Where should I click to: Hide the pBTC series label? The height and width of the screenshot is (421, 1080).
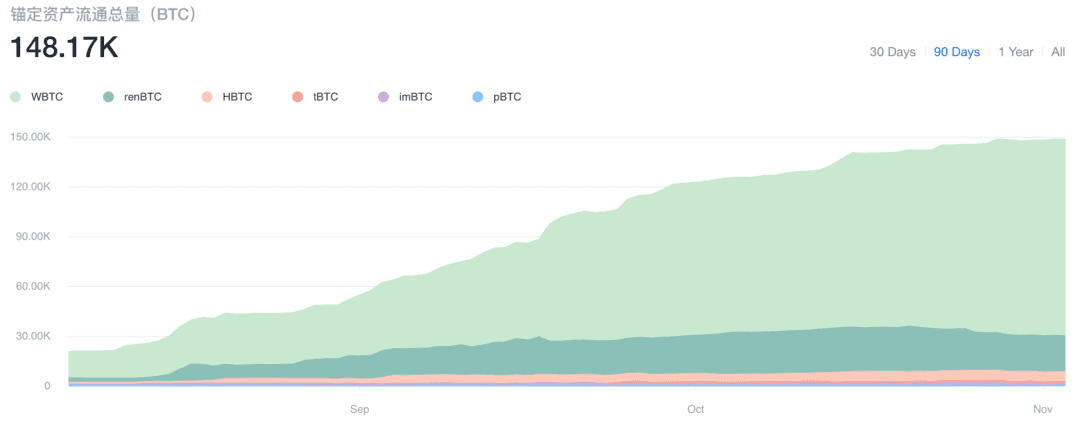point(508,97)
